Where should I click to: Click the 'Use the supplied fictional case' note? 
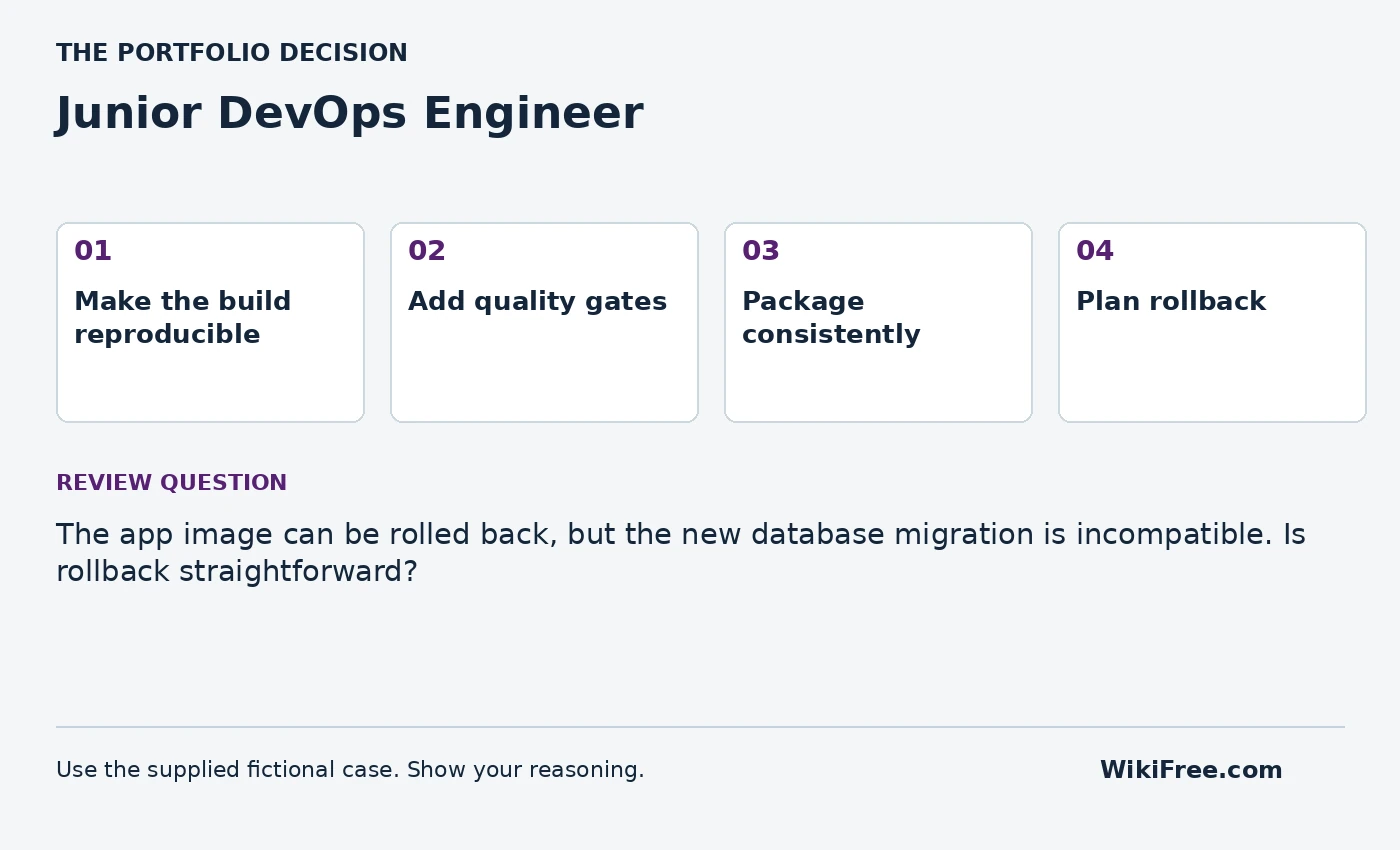(350, 770)
